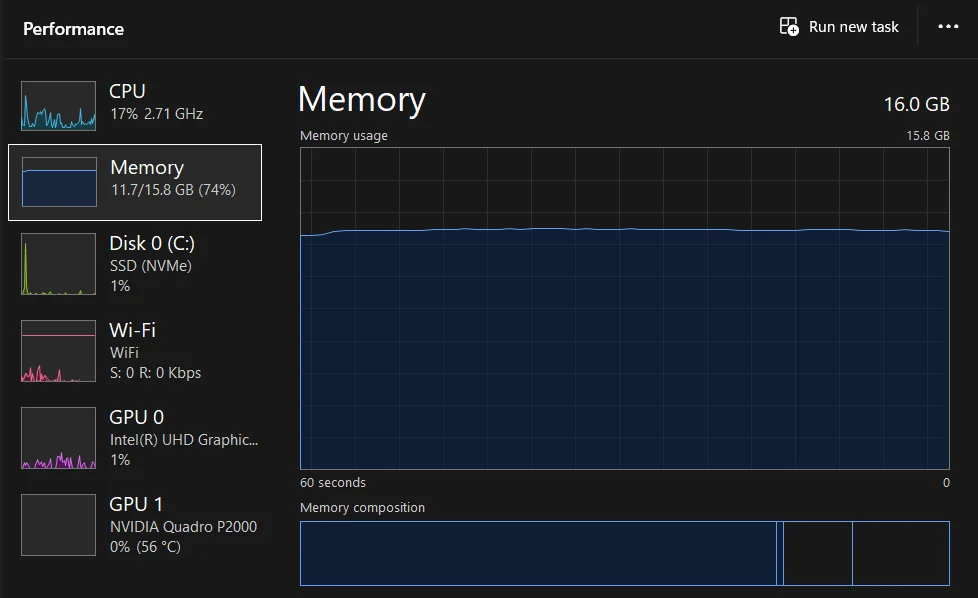Select the CPU mini graph thumbnail
This screenshot has width=978, height=598.
[59, 106]
